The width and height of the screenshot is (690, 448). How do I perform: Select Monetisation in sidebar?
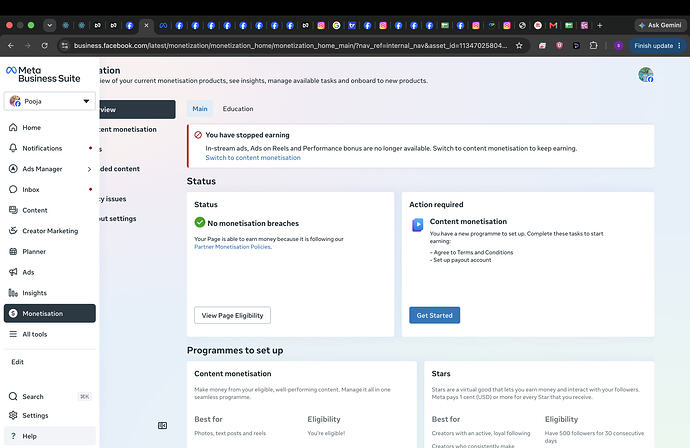[x=49, y=313]
